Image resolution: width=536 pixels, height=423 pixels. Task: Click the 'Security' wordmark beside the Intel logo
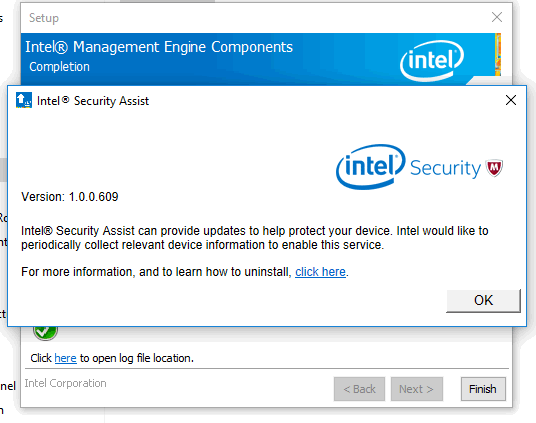445,168
